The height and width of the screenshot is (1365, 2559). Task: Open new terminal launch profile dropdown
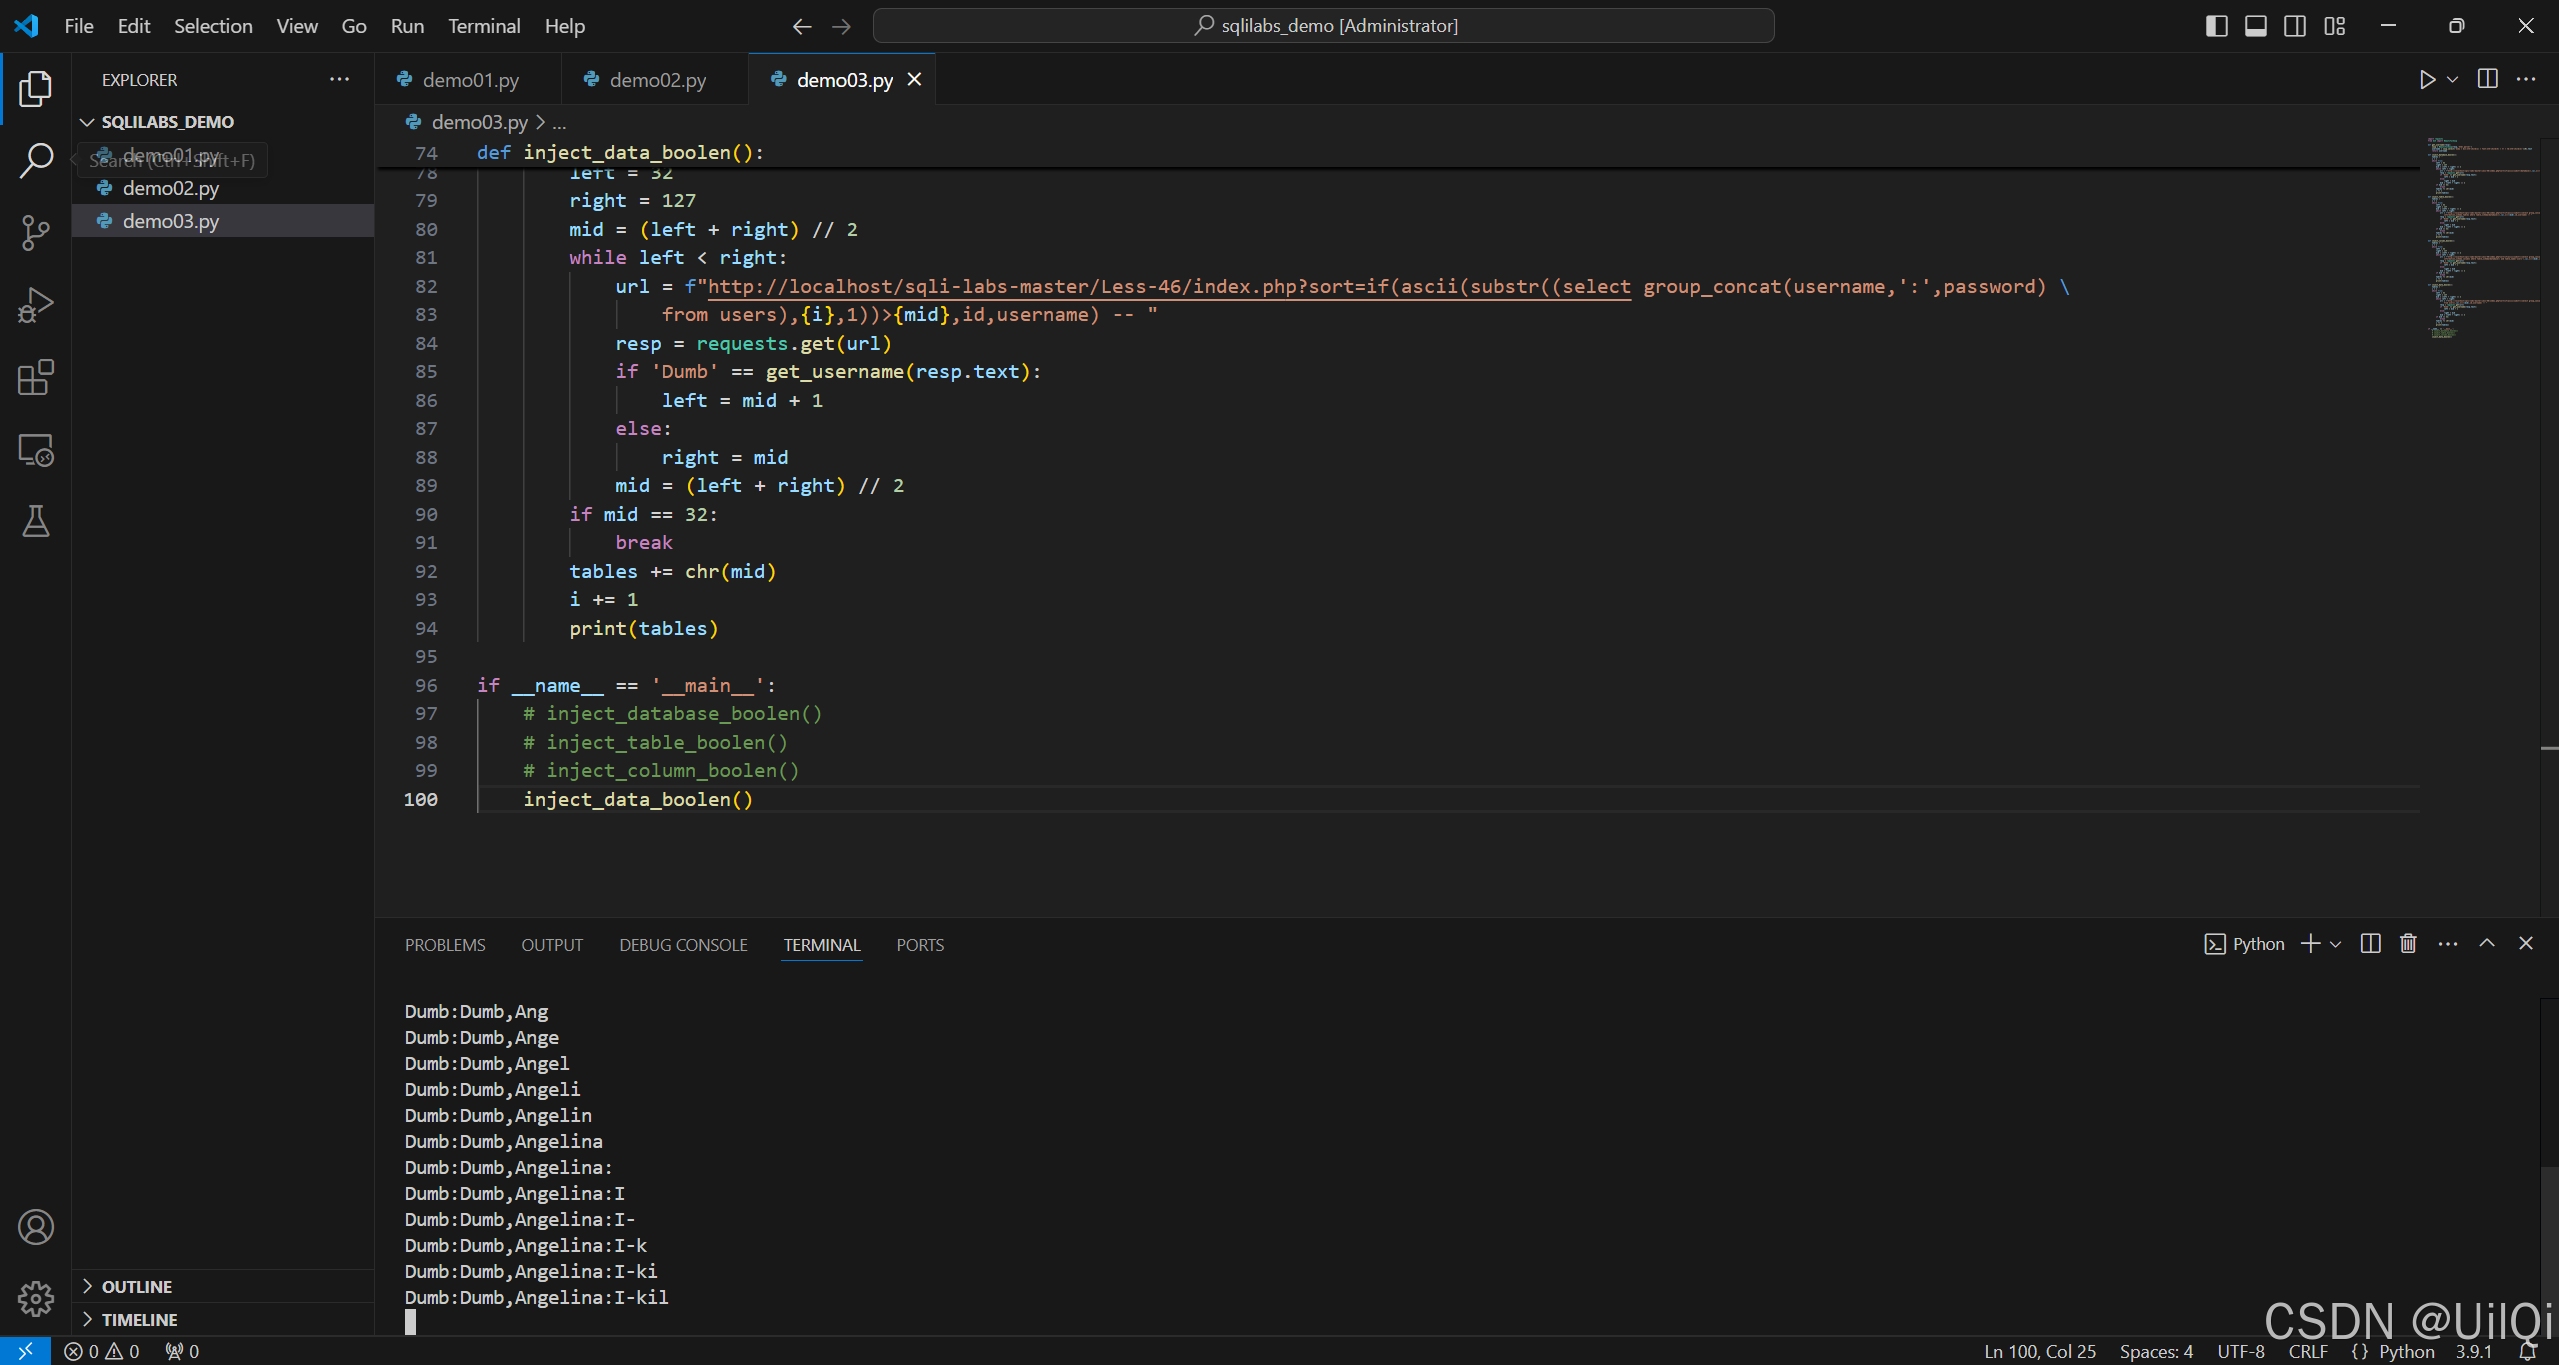[x=2336, y=944]
